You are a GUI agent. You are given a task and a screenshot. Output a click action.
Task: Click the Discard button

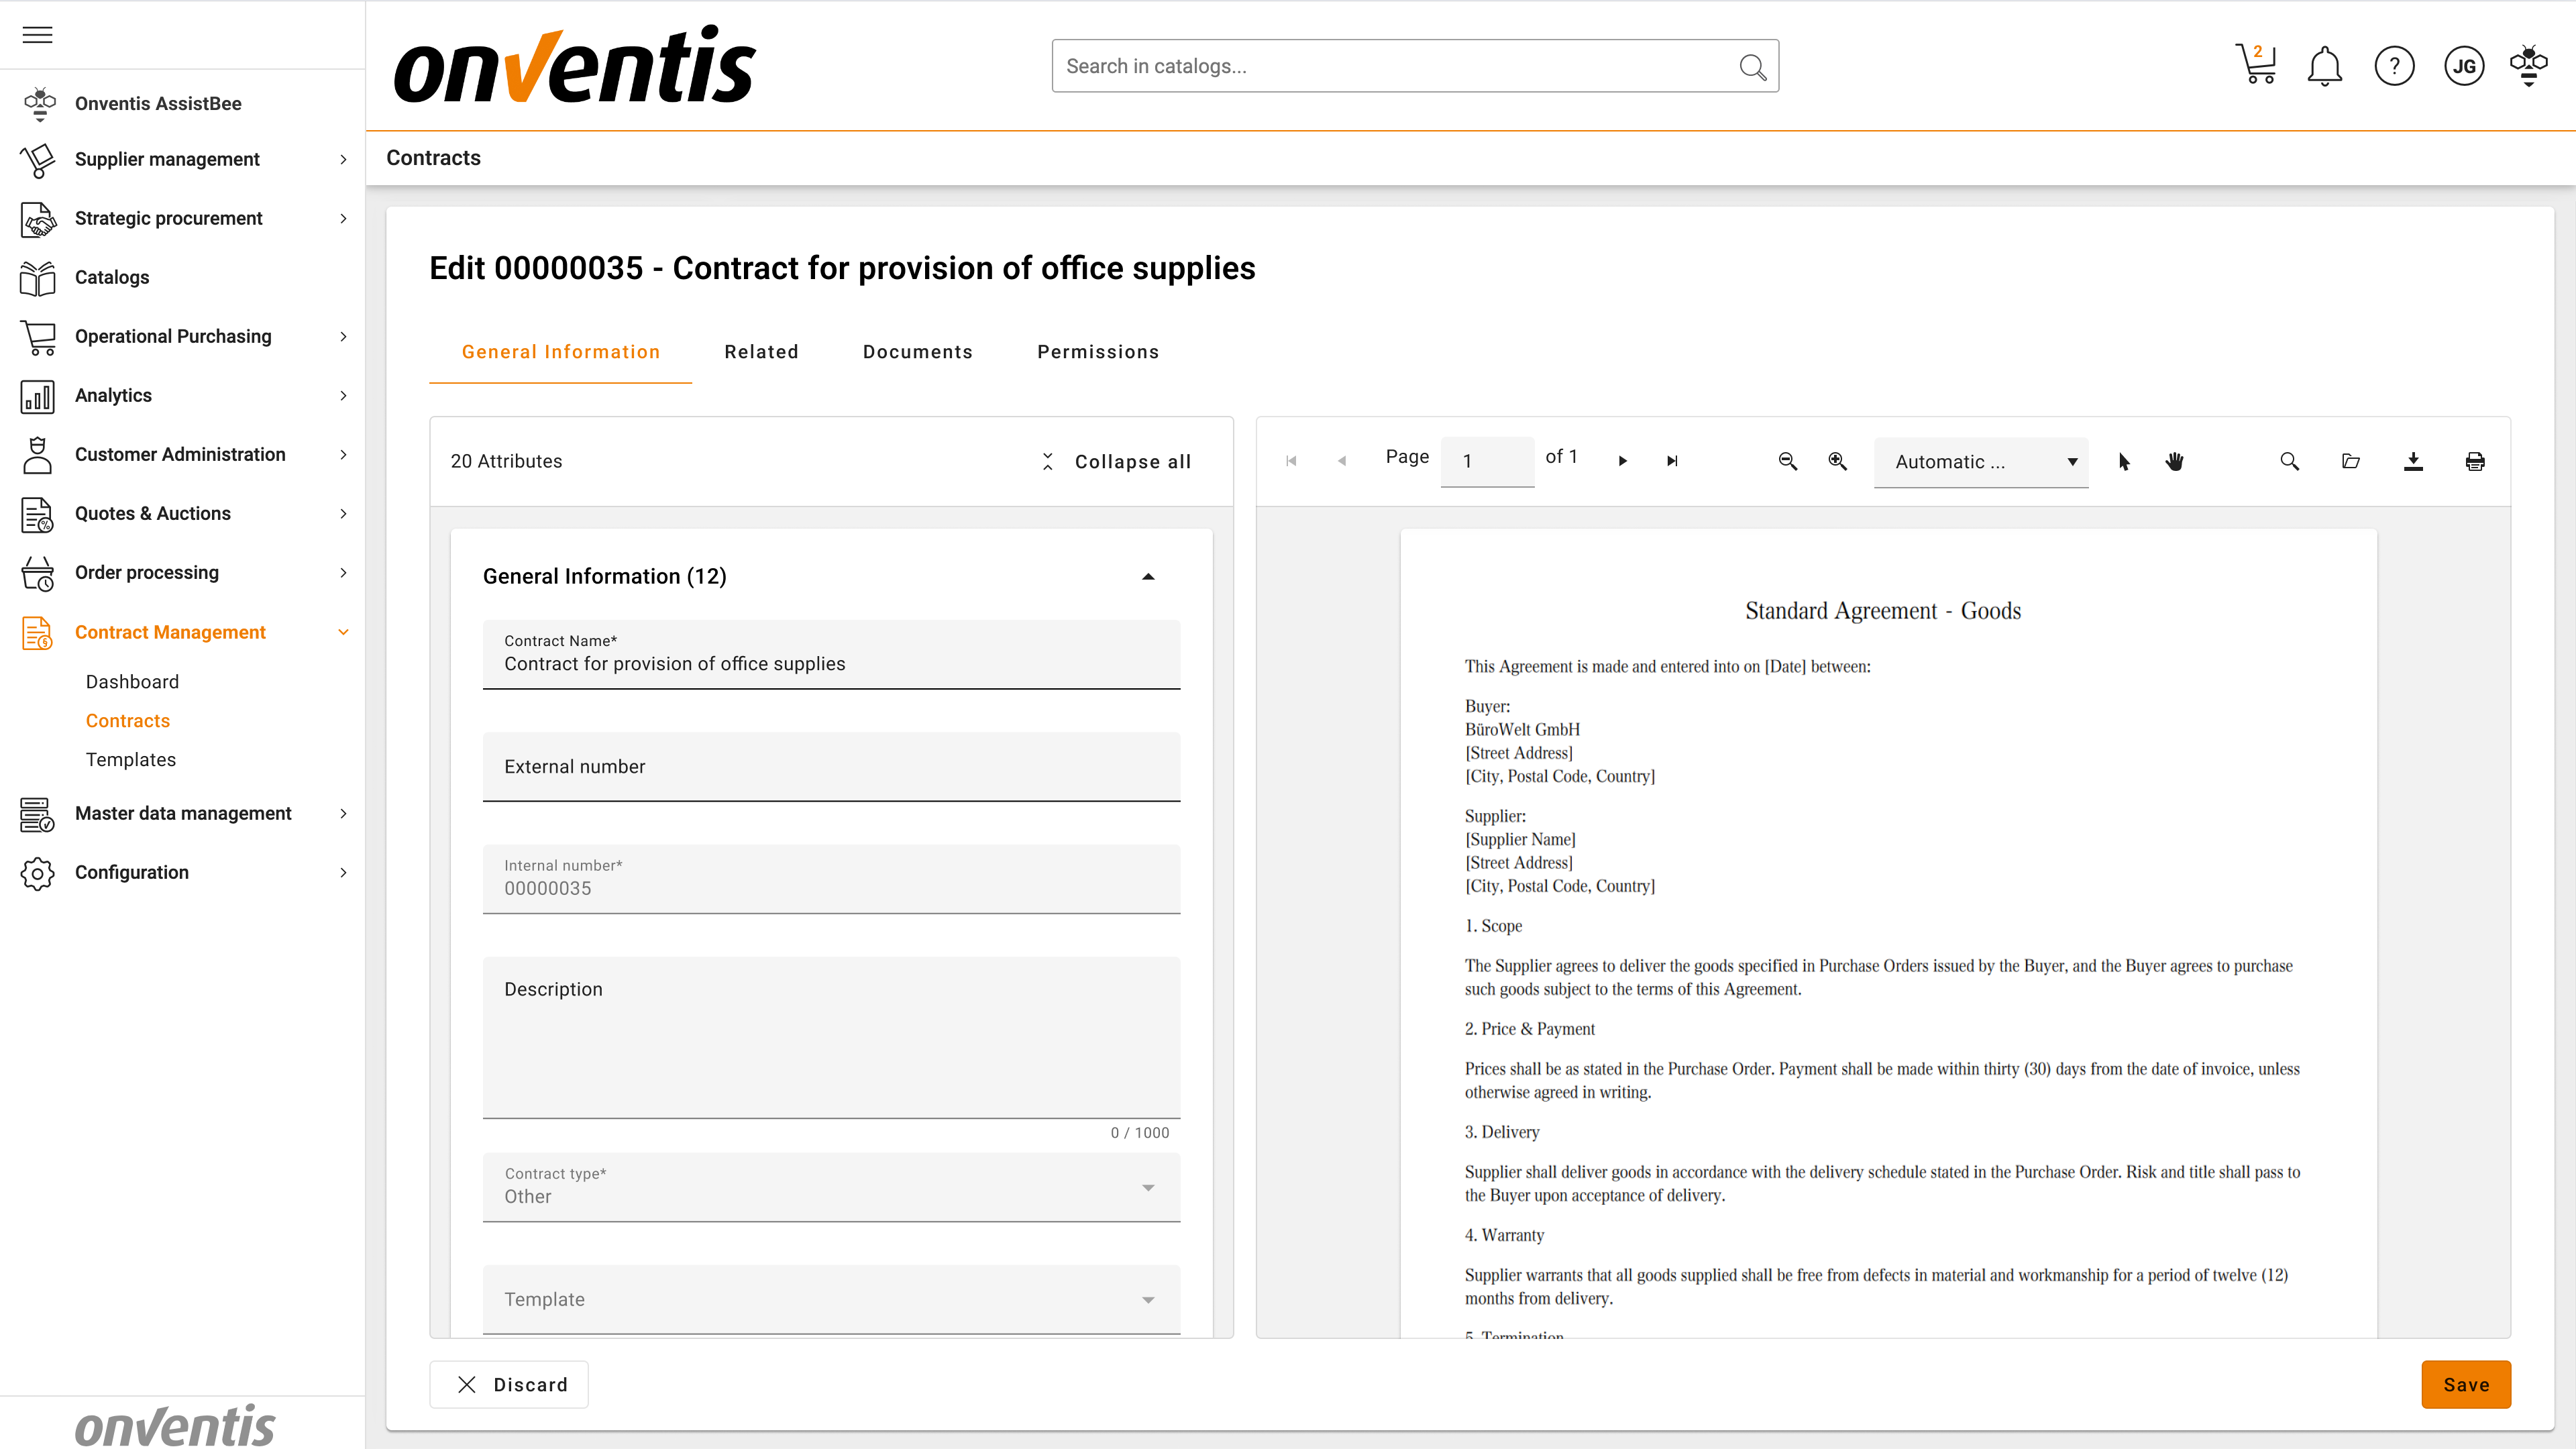(x=509, y=1384)
